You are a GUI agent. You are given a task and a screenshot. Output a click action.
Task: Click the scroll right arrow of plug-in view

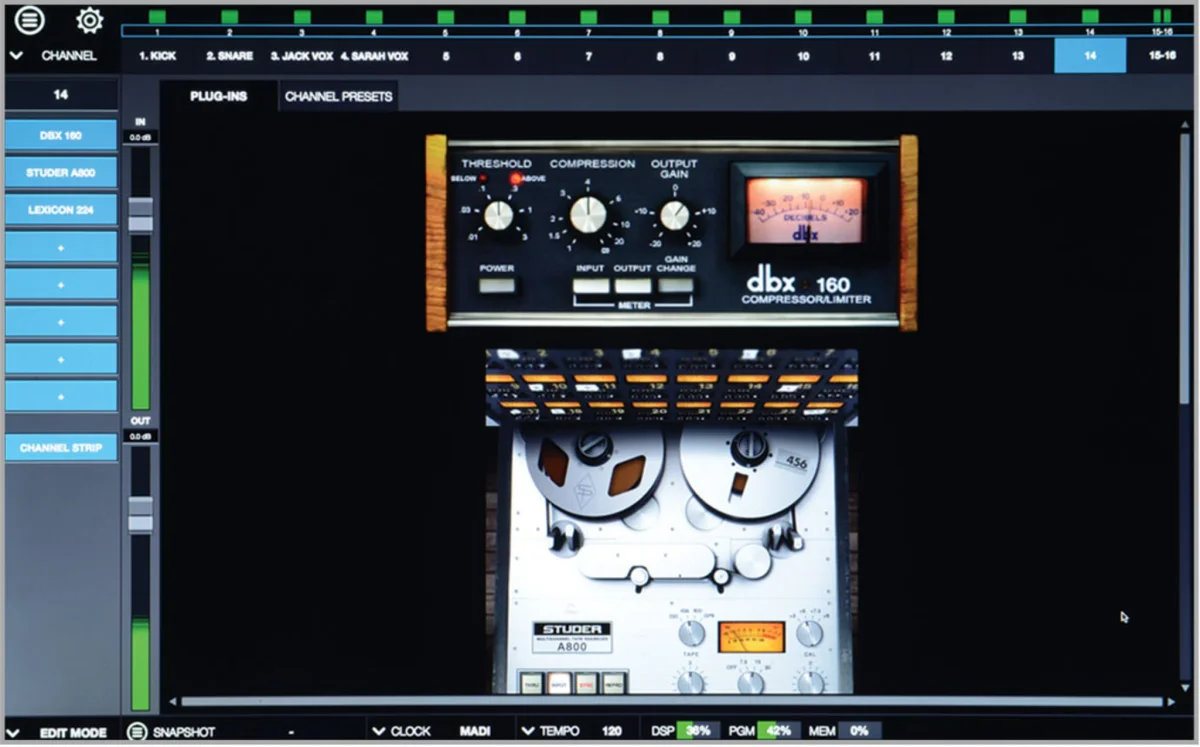pyautogui.click(x=1172, y=702)
